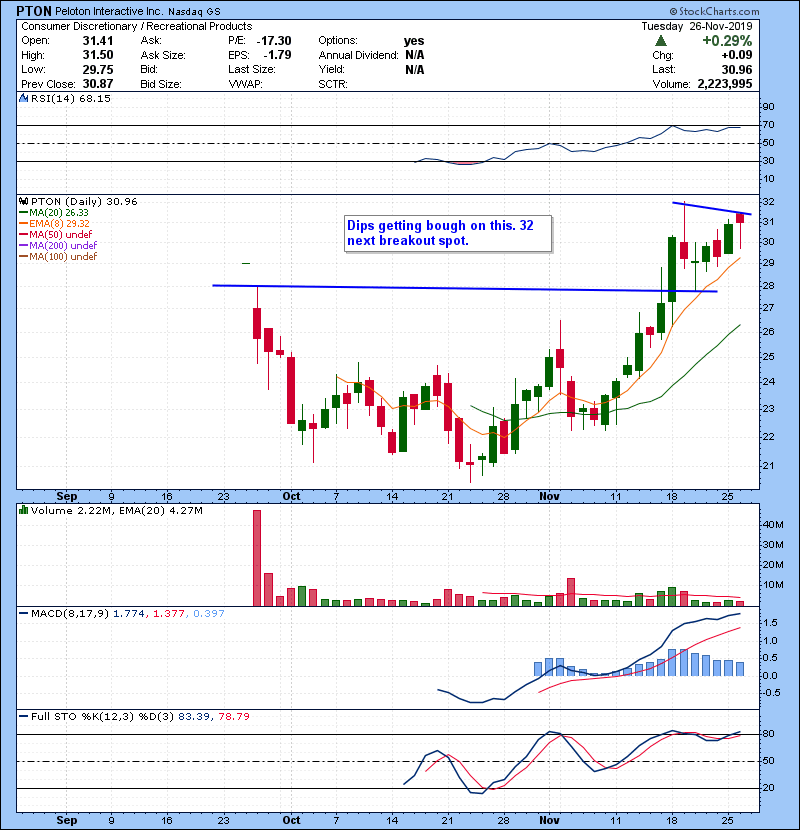Click the candlestick icon beside PTON (Daily)
Image resolution: width=800 pixels, height=830 pixels.
[23, 201]
